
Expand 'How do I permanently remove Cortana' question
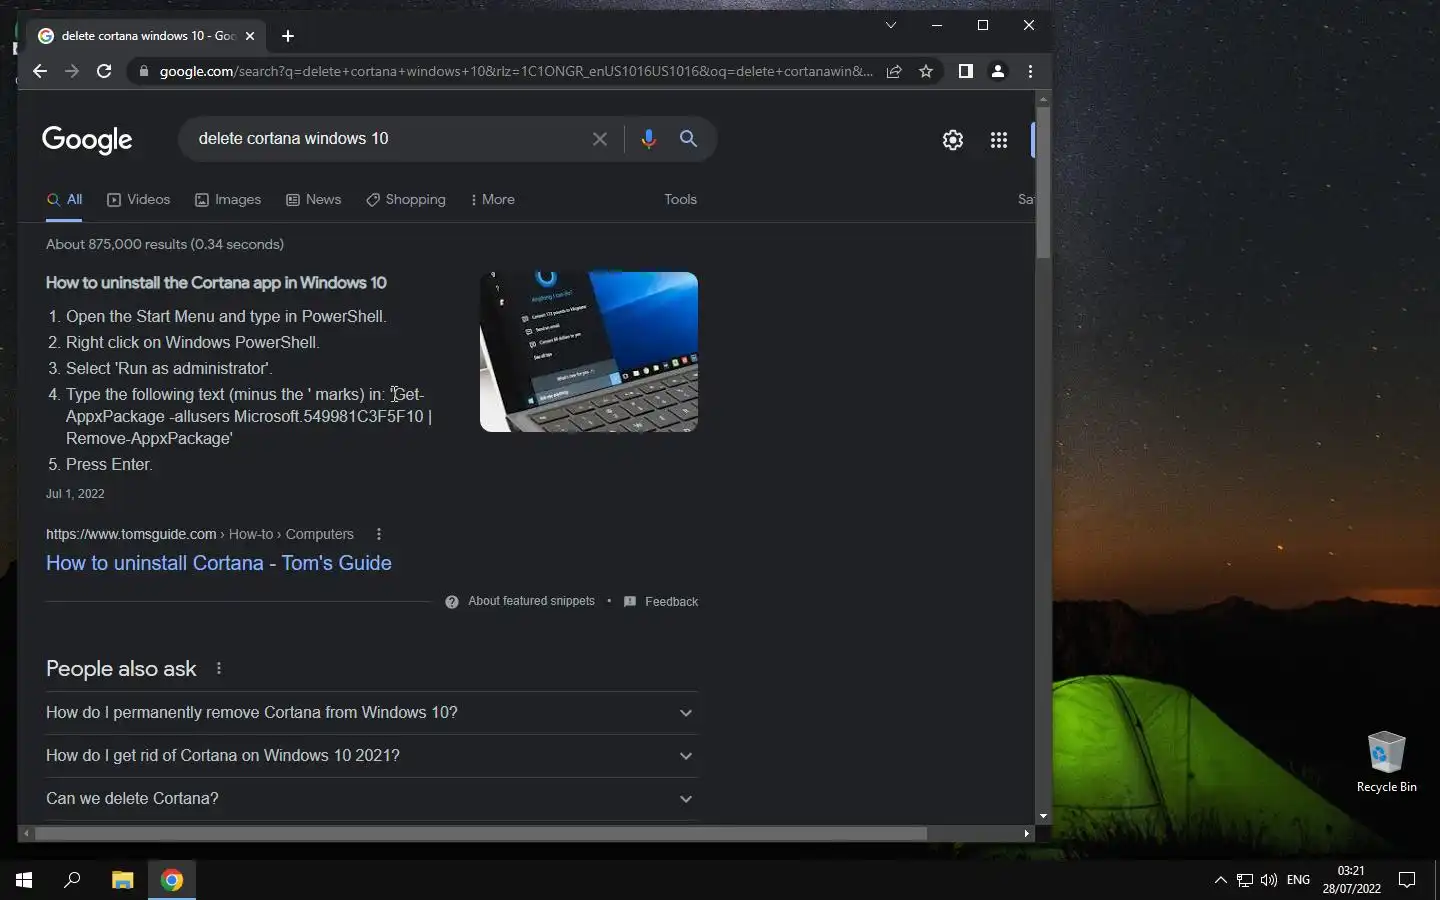372,713
